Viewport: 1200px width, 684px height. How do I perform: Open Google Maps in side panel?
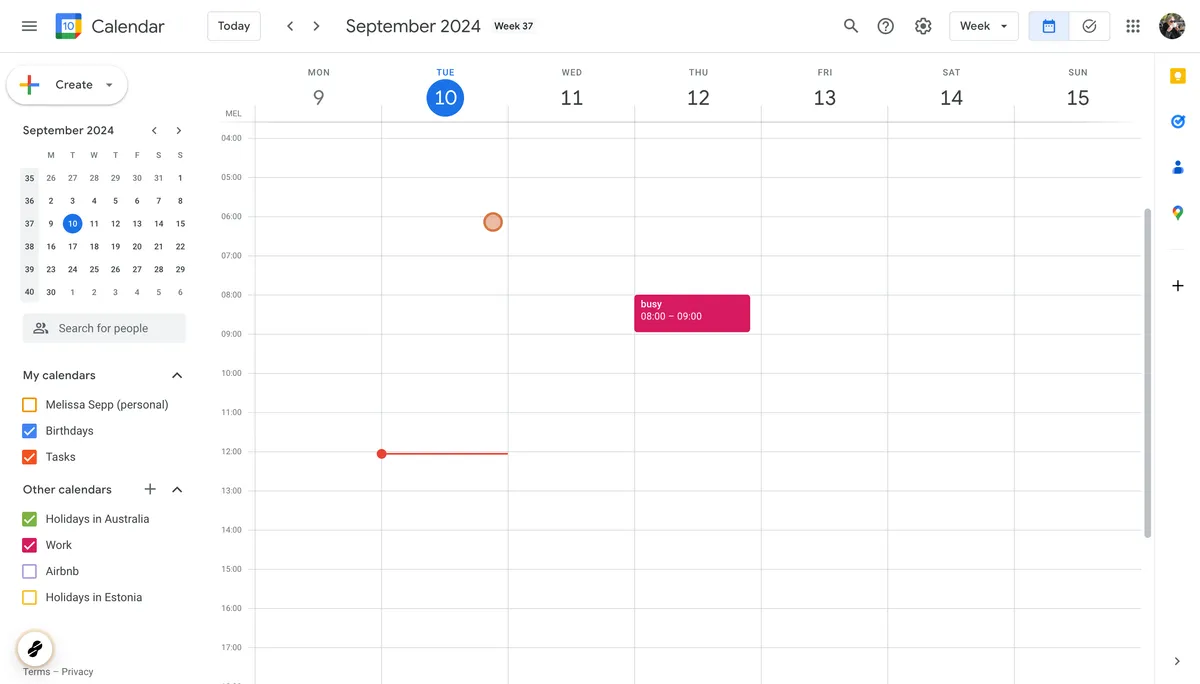coord(1178,213)
